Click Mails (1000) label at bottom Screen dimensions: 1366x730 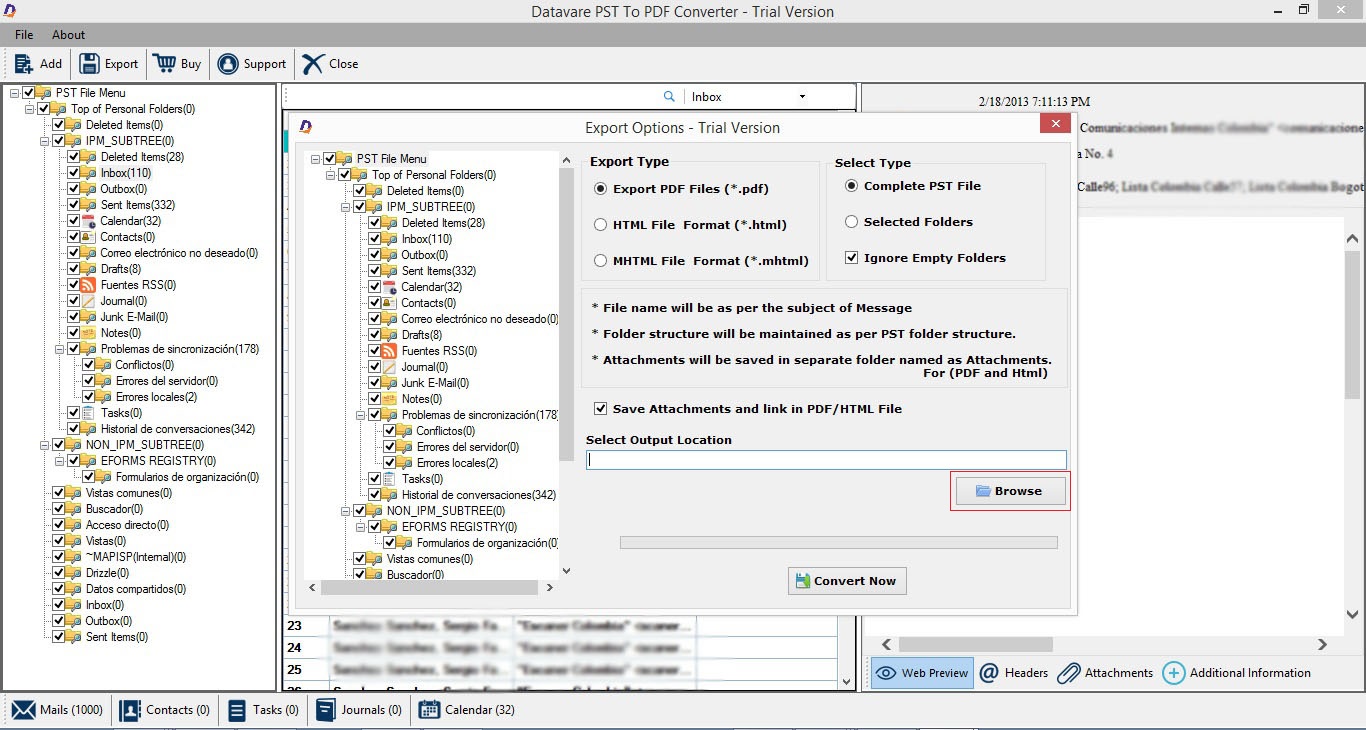pyautogui.click(x=71, y=710)
